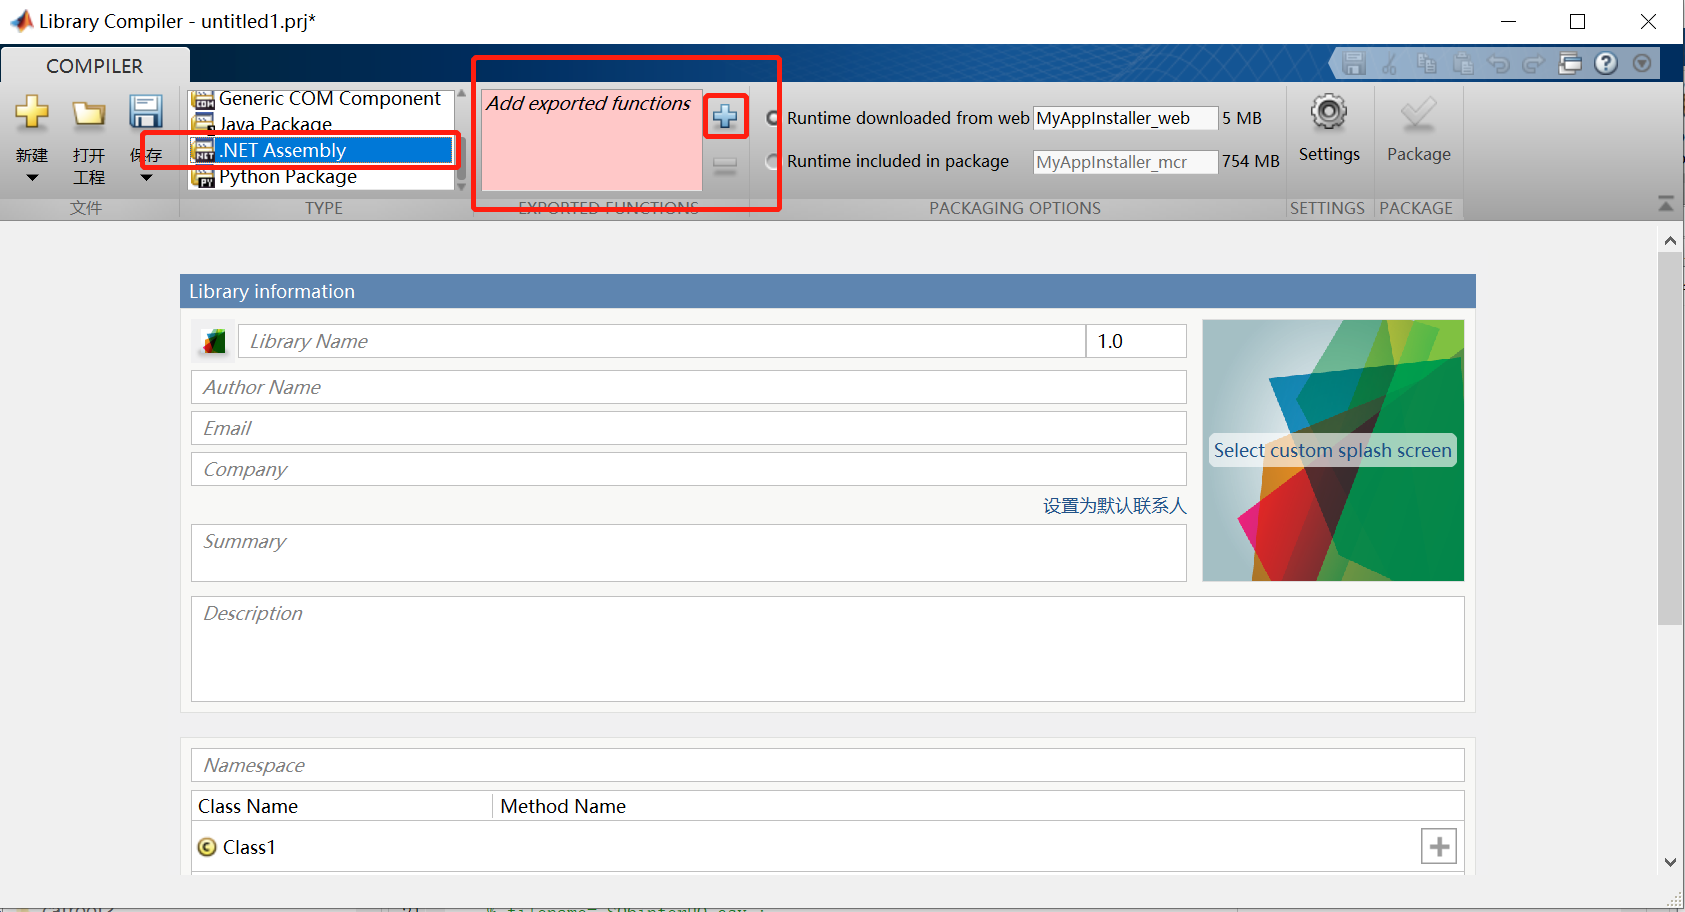The image size is (1685, 912).
Task: Click the Add exported functions box
Action: click(591, 139)
